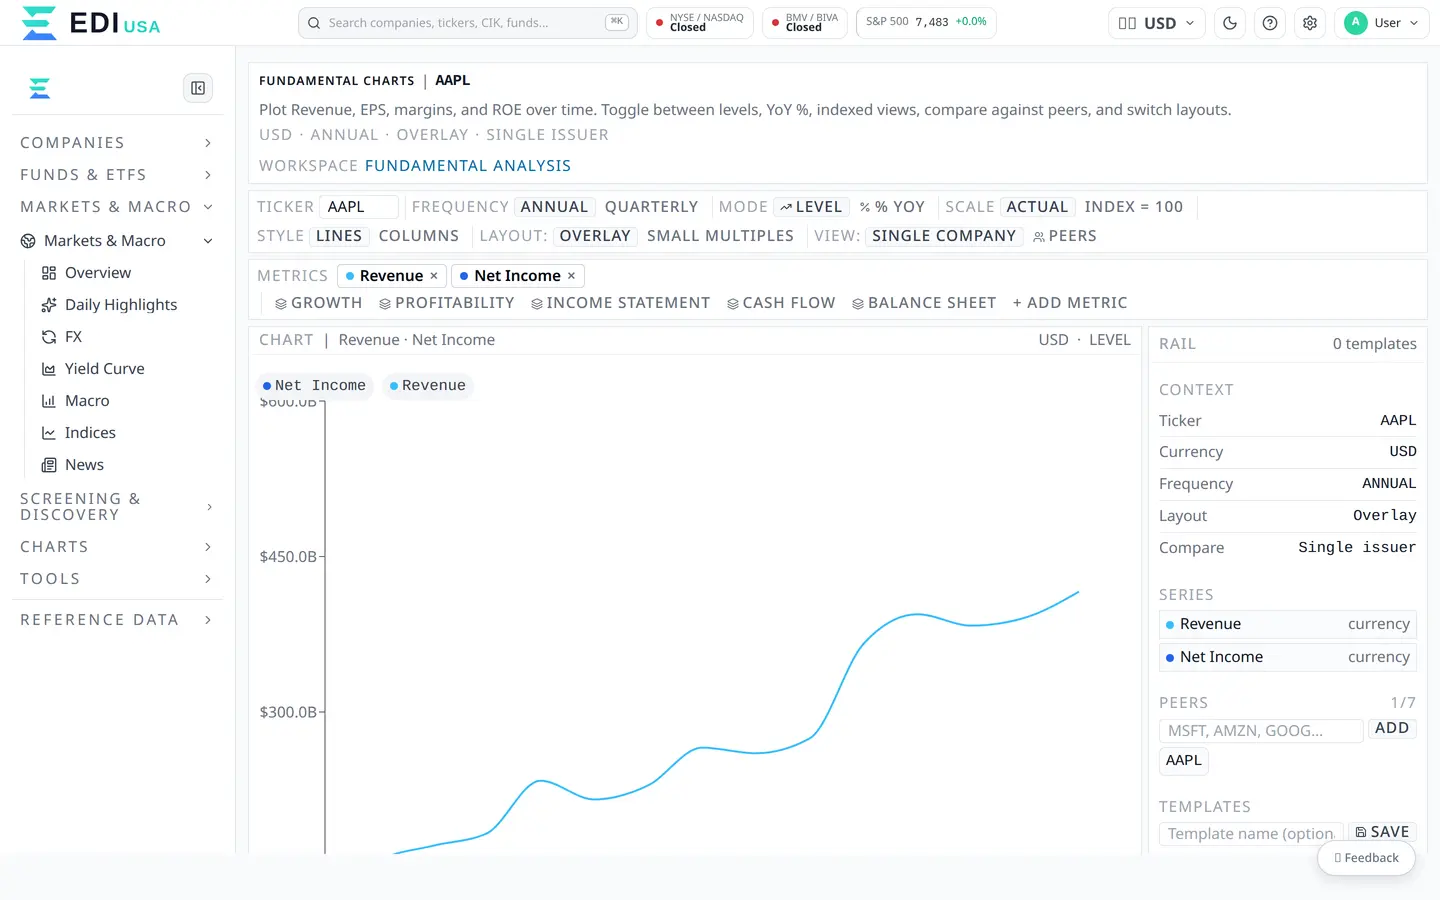The image size is (1440, 900).
Task: Click the user avatar circle
Action: click(1356, 22)
